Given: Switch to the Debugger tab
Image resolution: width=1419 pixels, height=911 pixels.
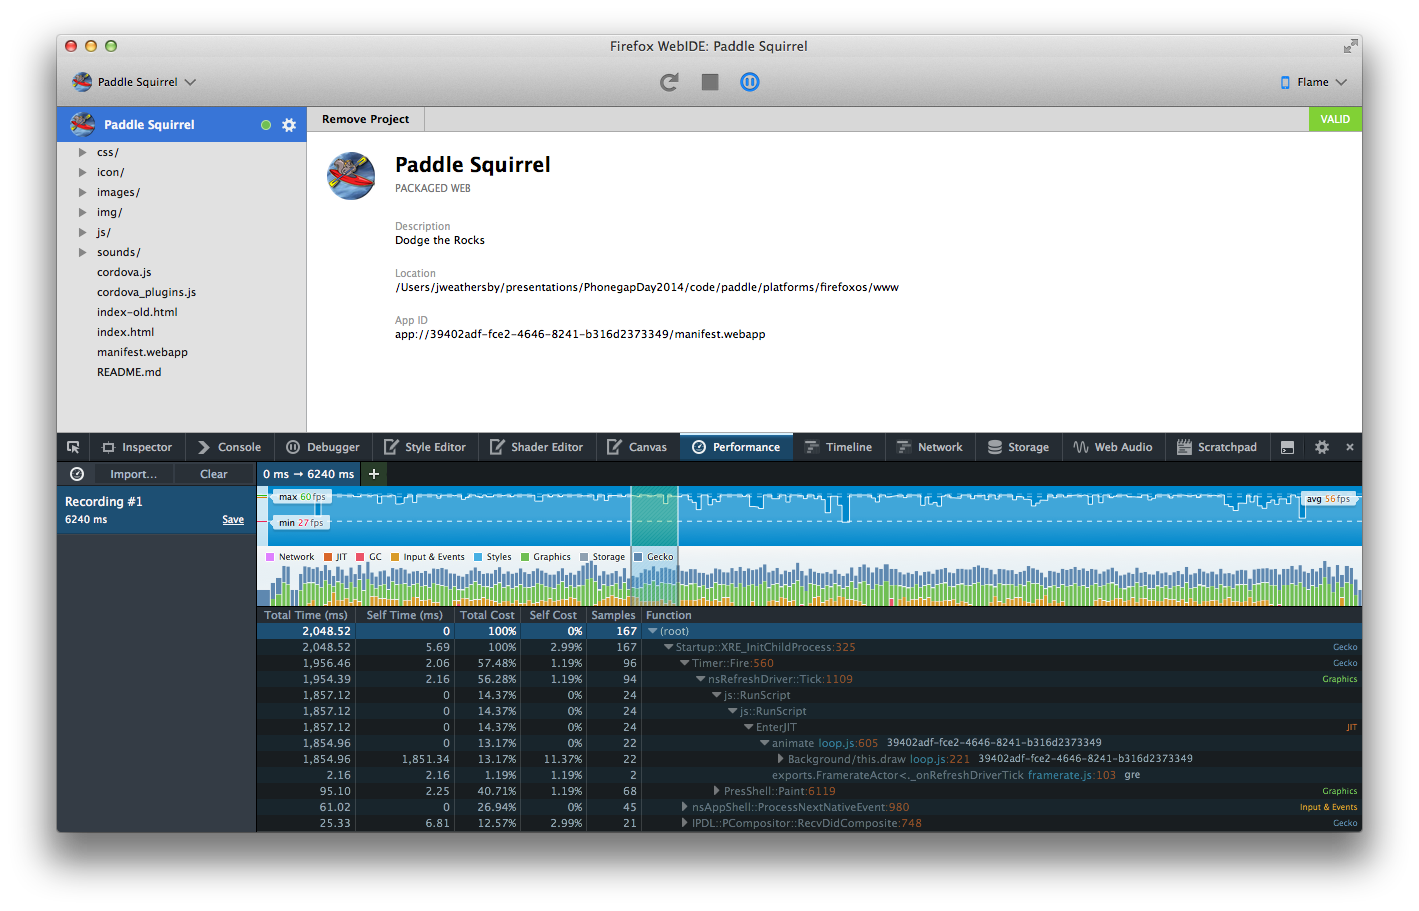Looking at the screenshot, I should (x=323, y=447).
